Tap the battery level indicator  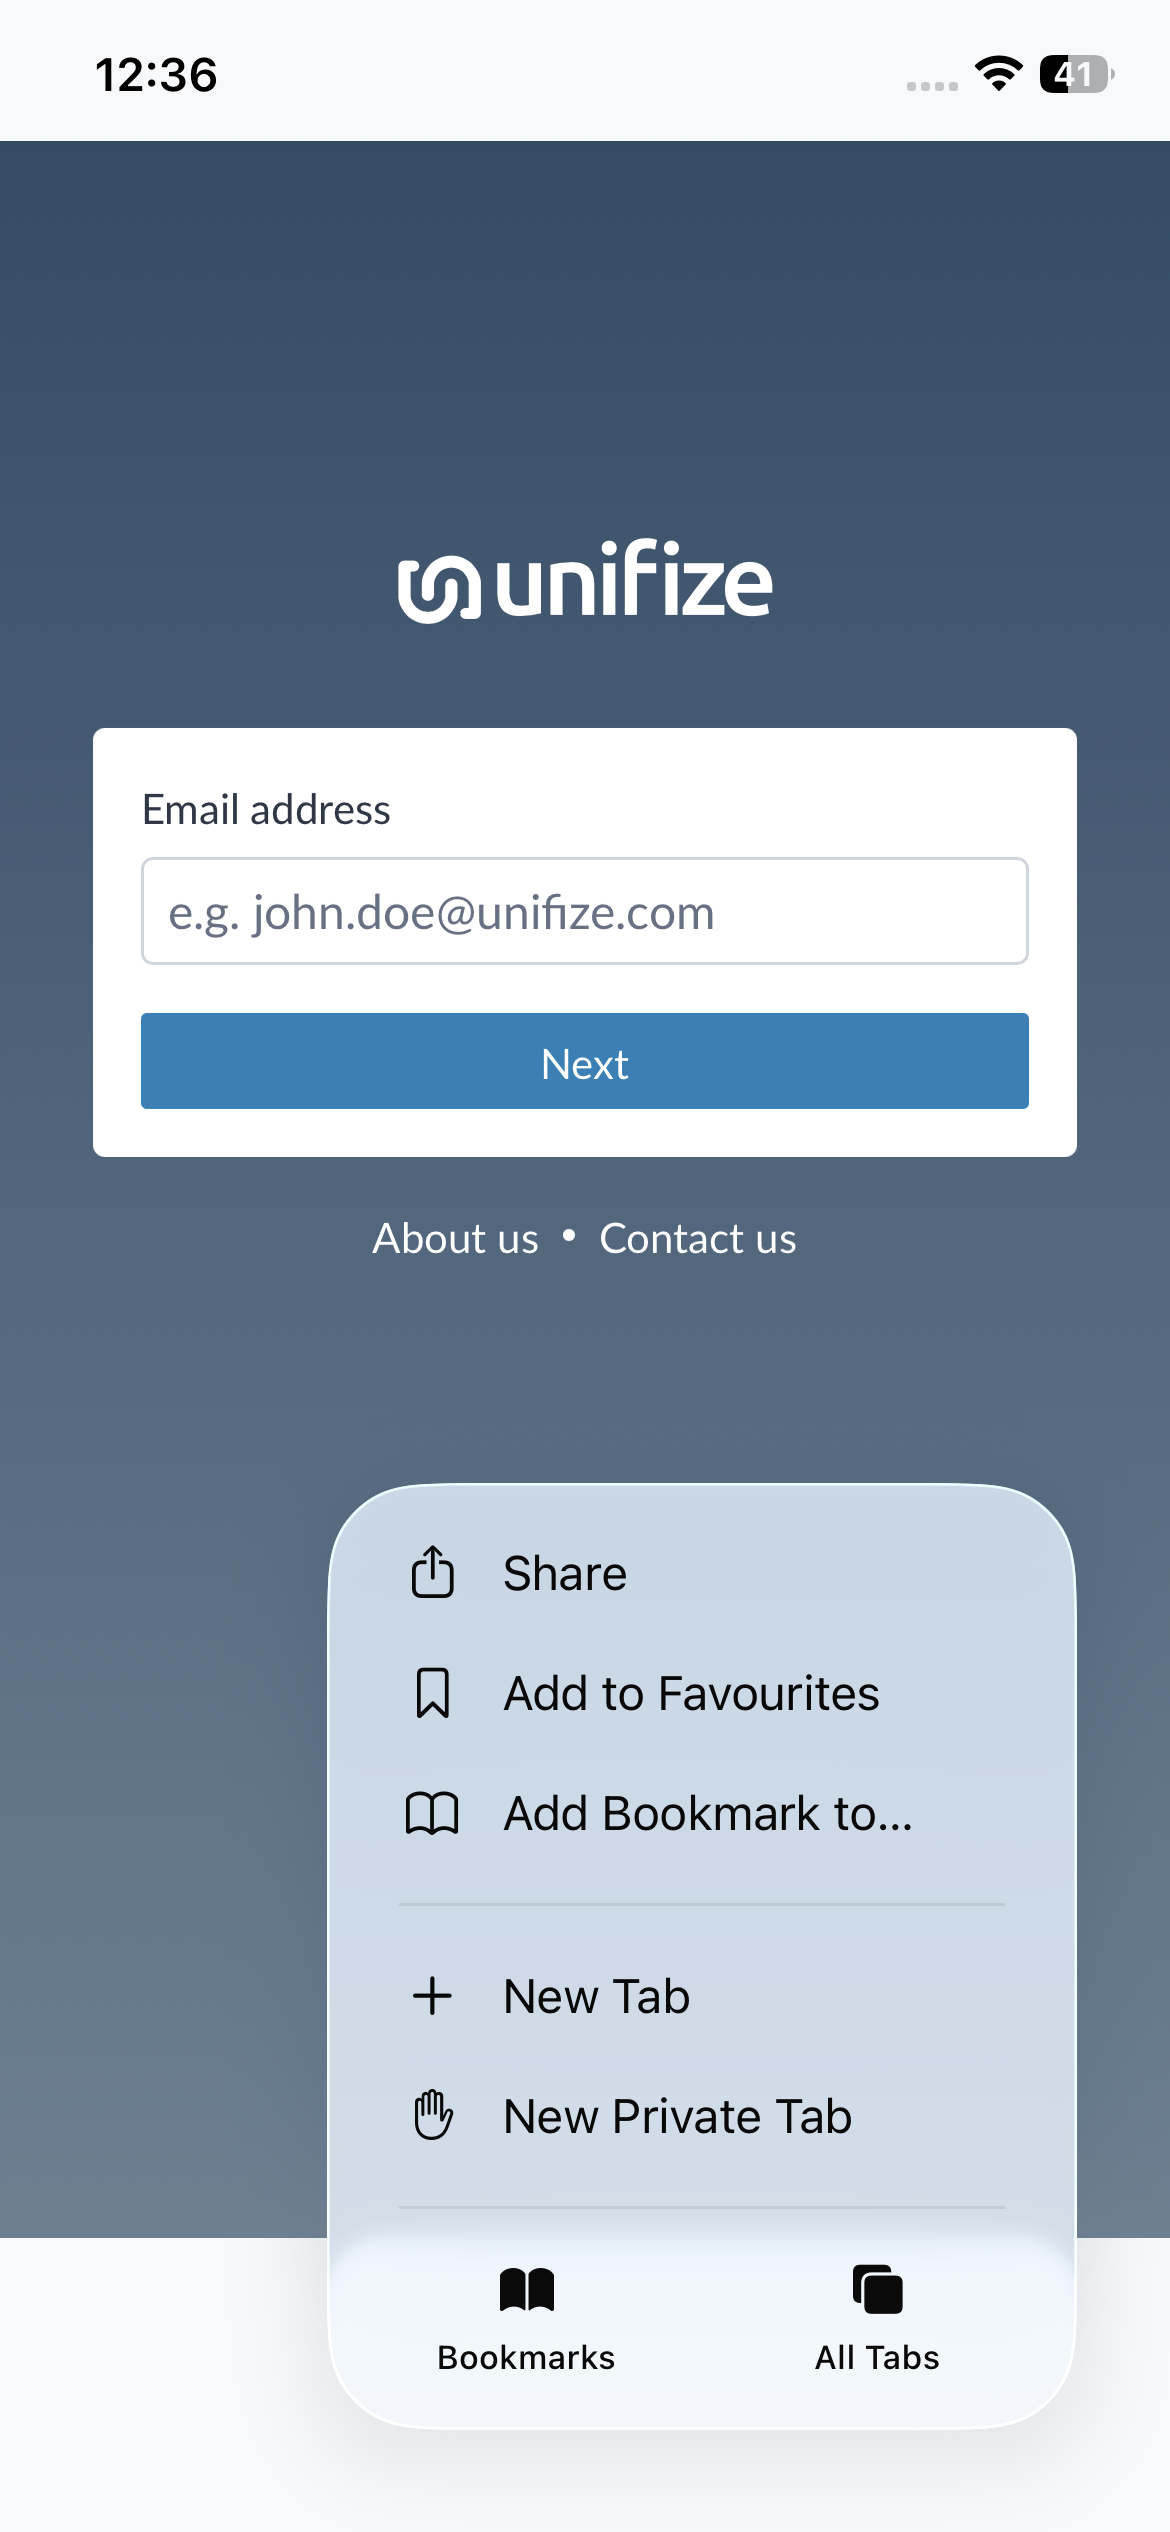[1076, 74]
